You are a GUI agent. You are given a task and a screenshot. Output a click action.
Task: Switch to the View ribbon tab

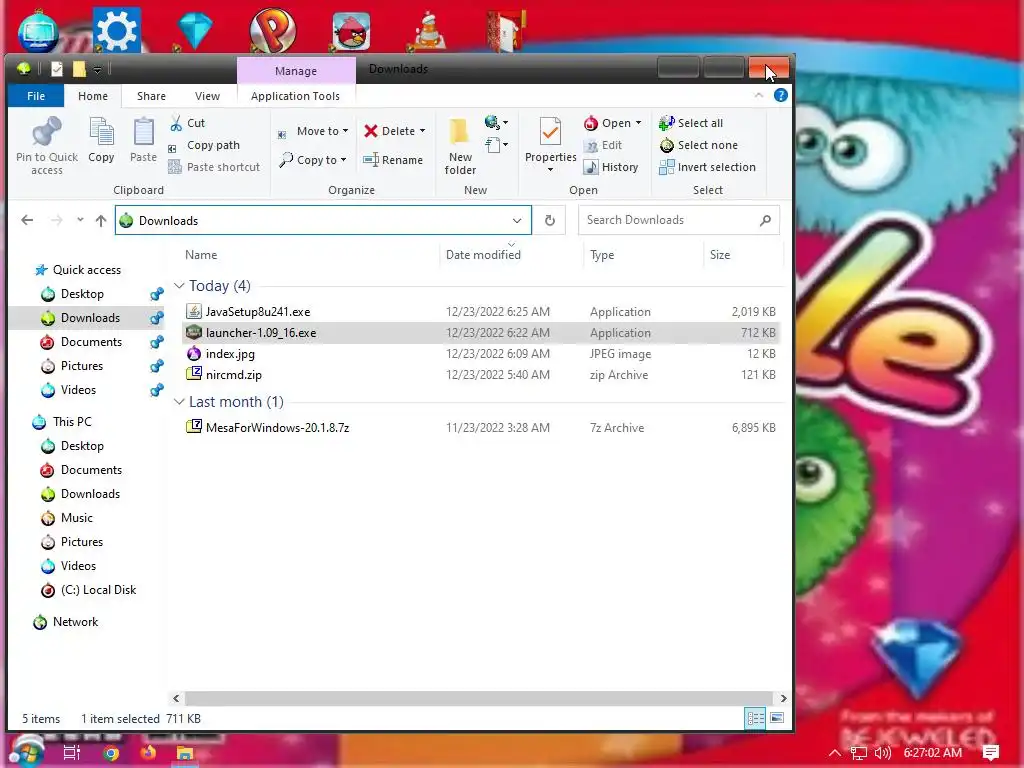(x=207, y=96)
